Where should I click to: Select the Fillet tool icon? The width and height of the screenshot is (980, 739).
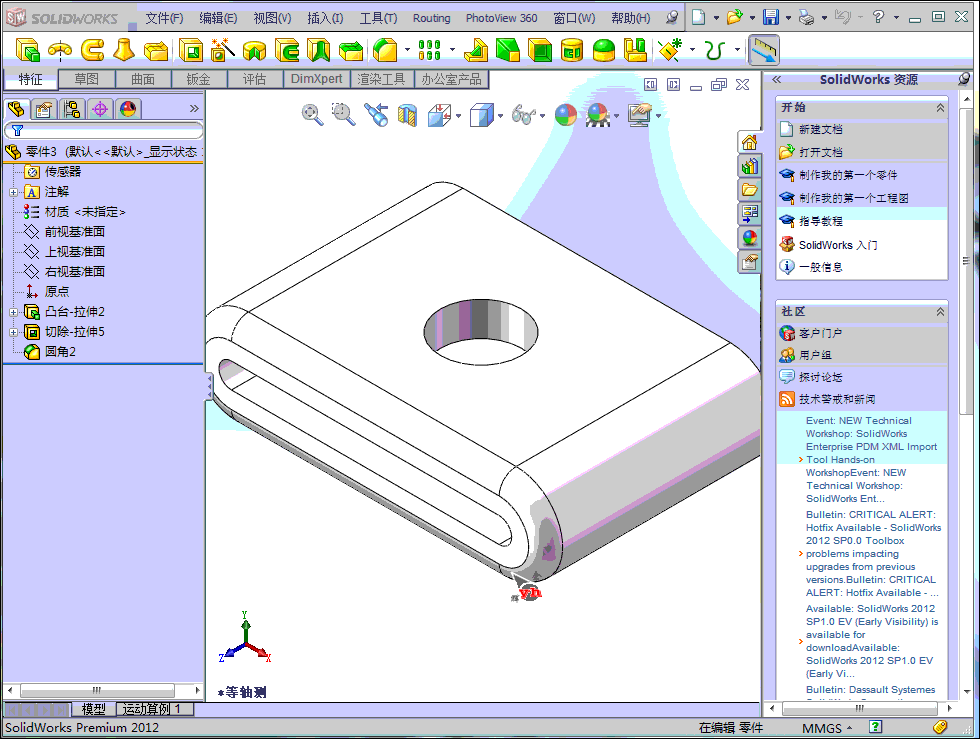pos(385,50)
